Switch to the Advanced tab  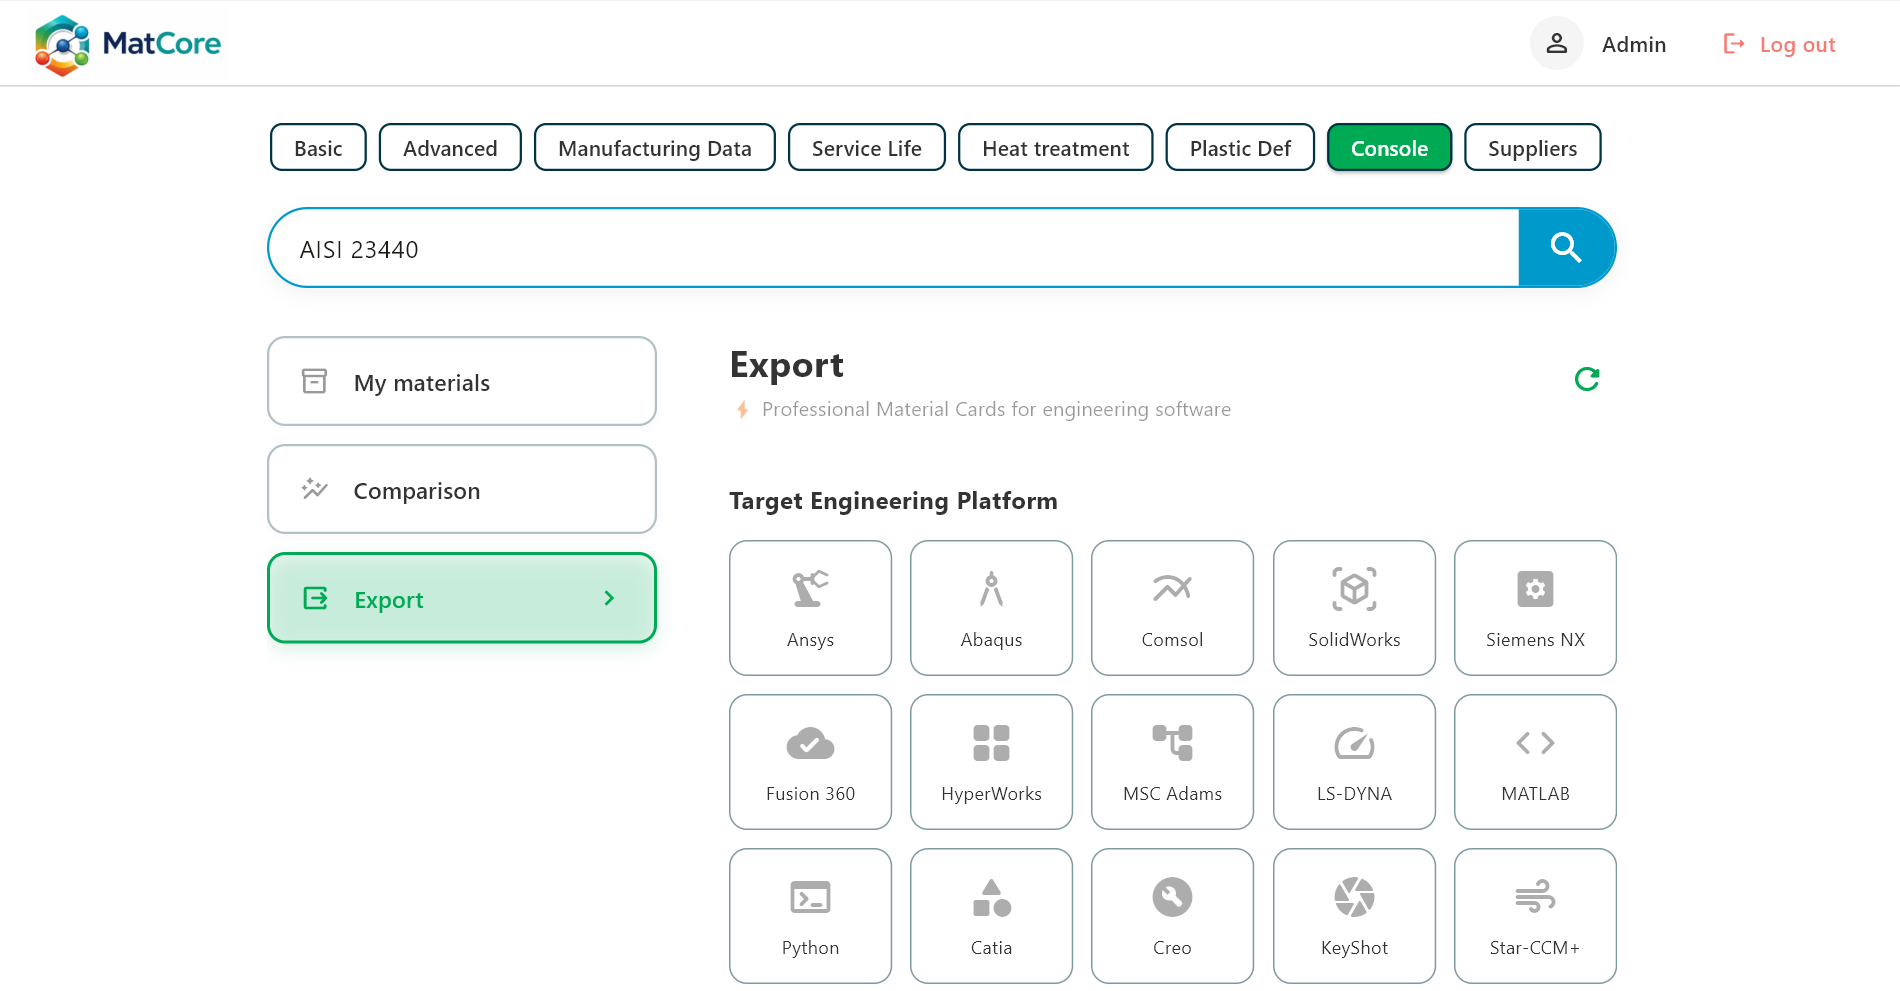(x=450, y=148)
